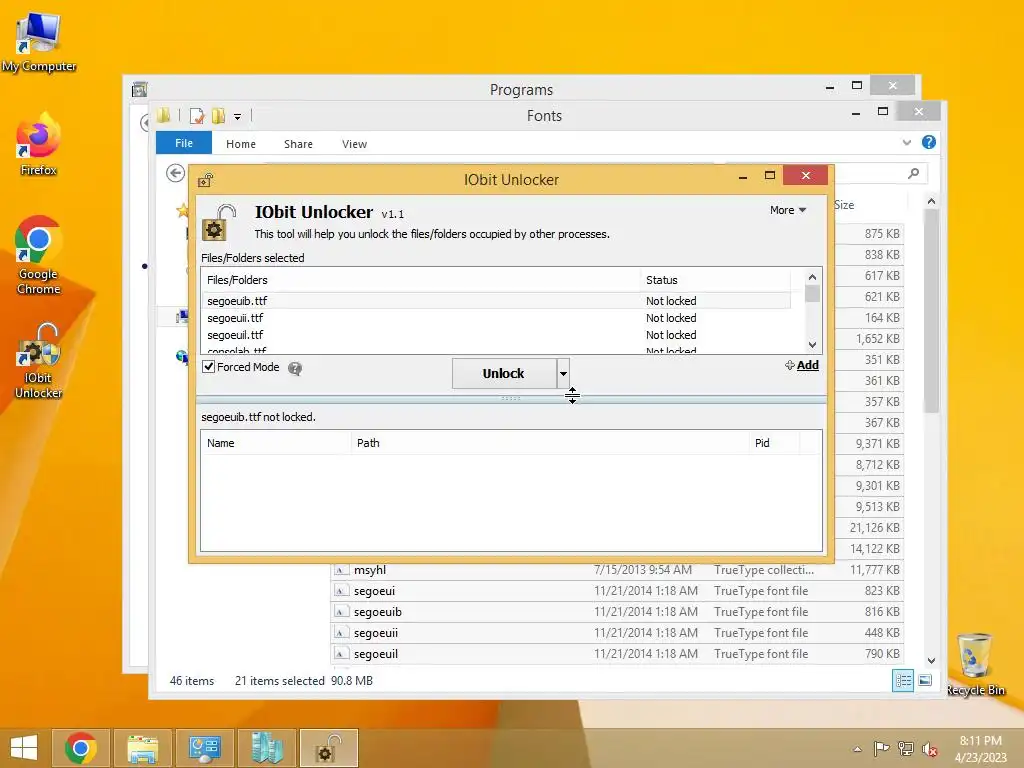The height and width of the screenshot is (768, 1024).
Task: Minimize the IObit Unlocker window
Action: tap(743, 177)
